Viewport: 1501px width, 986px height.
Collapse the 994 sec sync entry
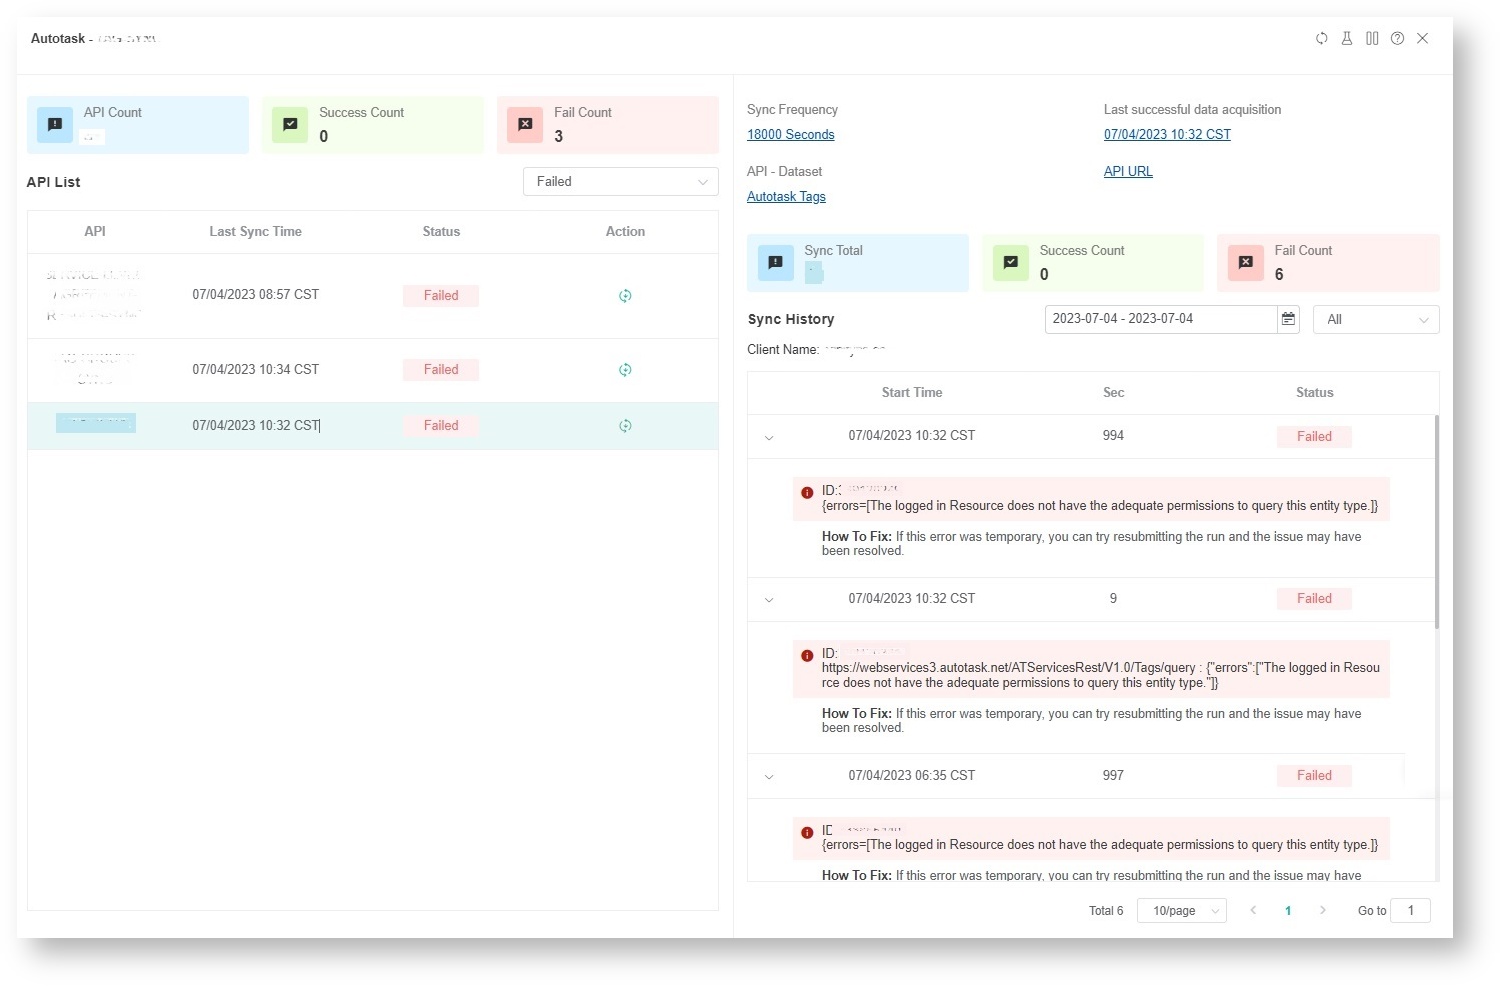tap(769, 438)
